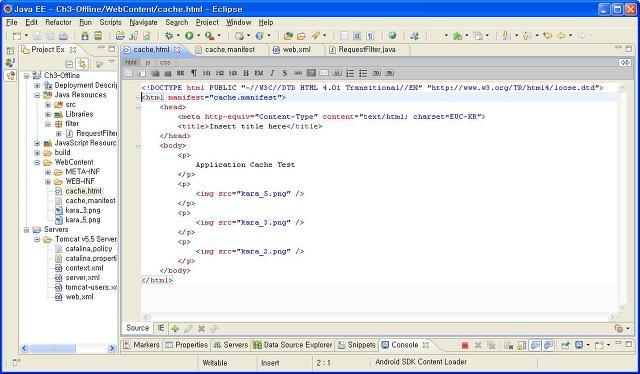This screenshot has width=640, height=374.
Task: Open the Refactor menu
Action: (58, 22)
